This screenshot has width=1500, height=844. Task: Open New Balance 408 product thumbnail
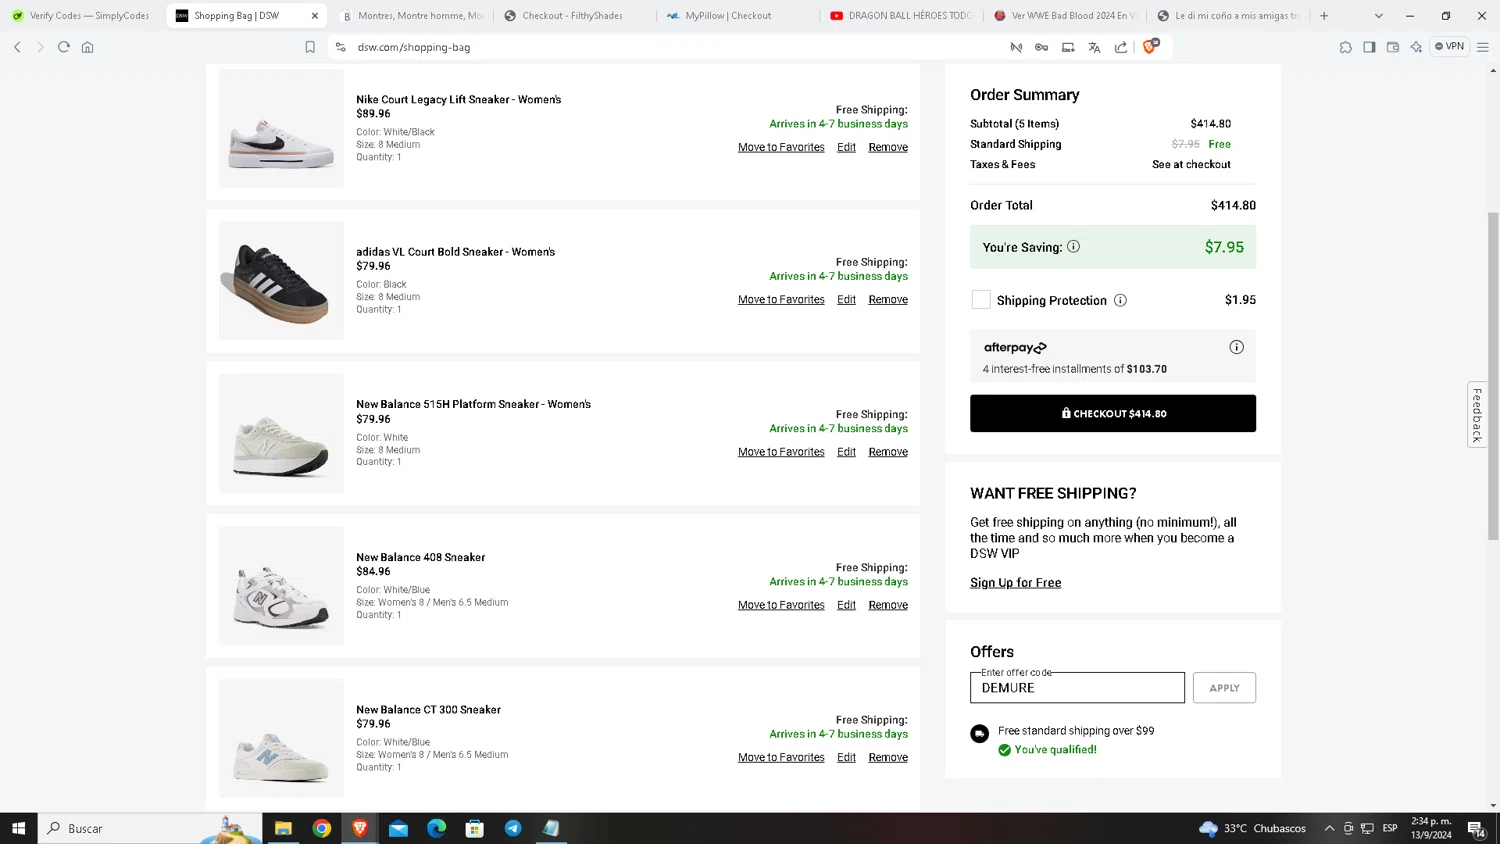click(x=281, y=586)
